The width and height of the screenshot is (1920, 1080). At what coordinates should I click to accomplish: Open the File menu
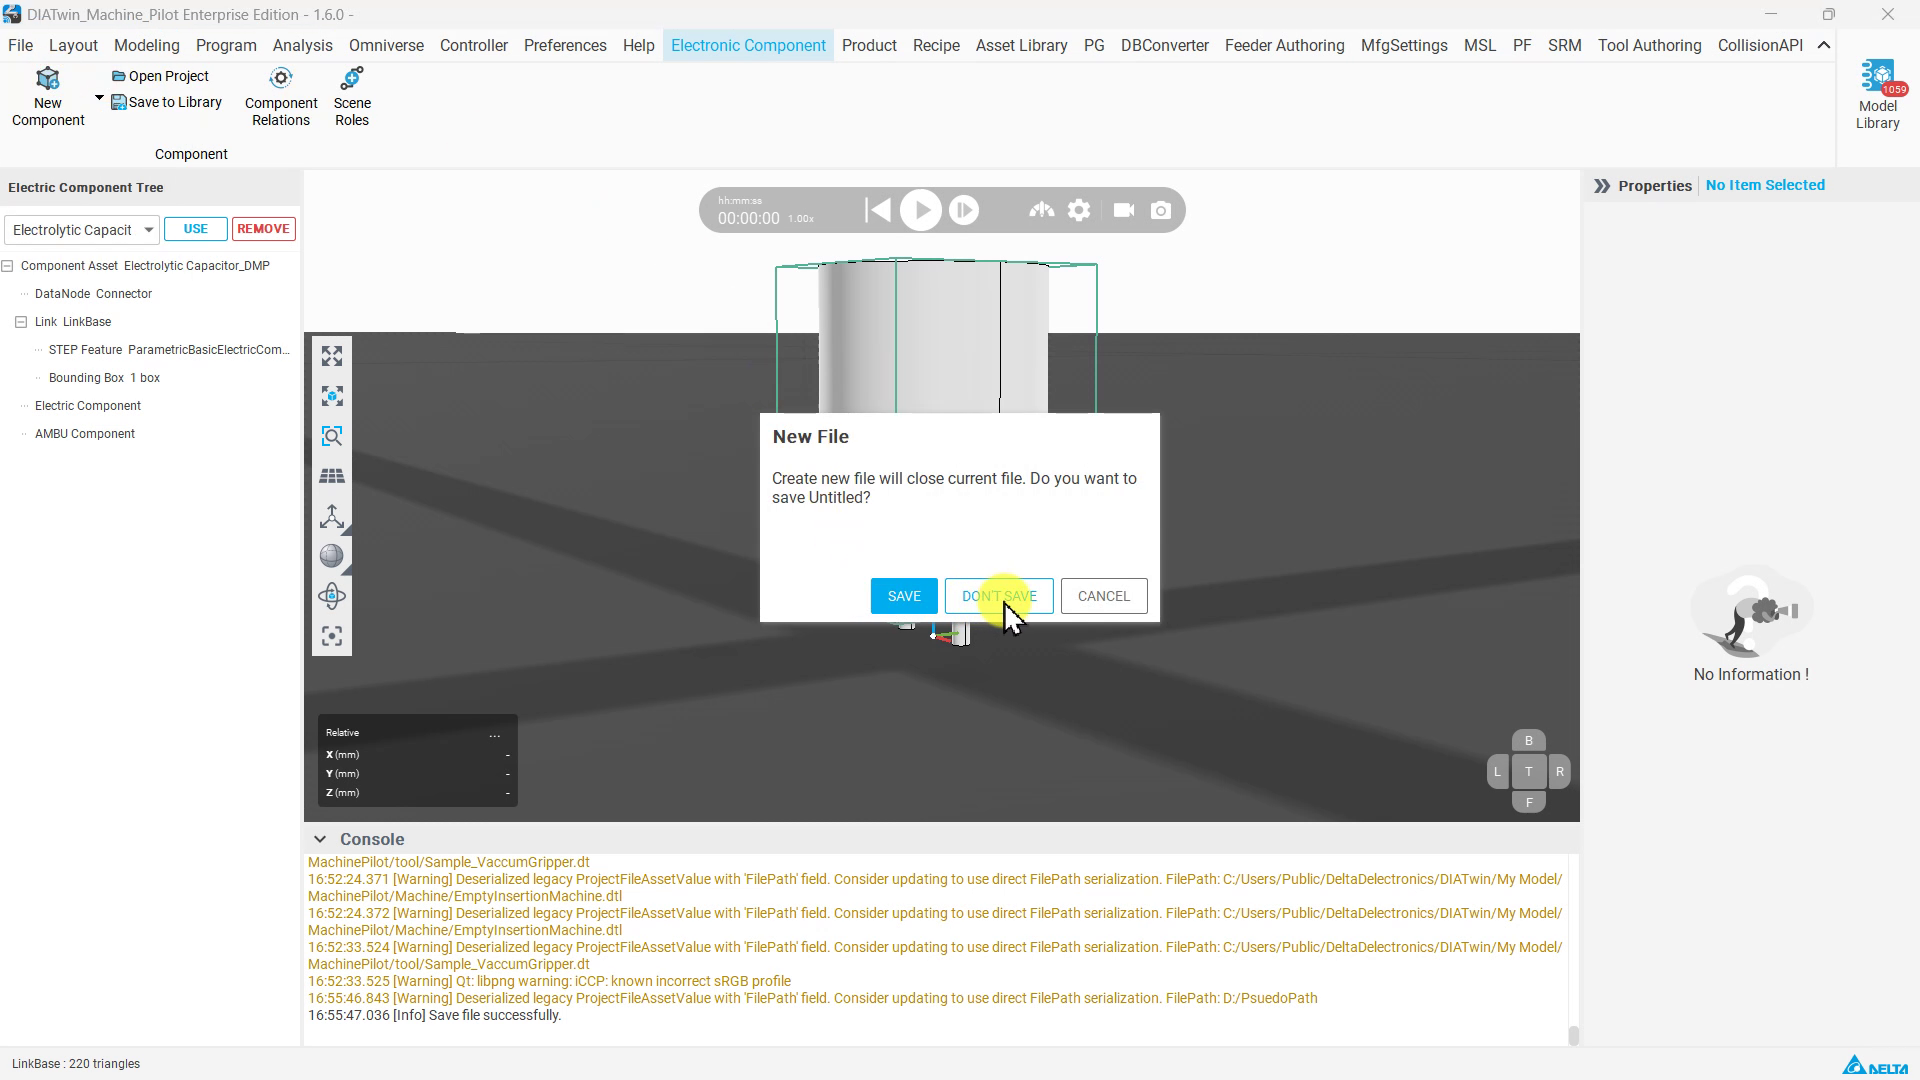tap(20, 46)
